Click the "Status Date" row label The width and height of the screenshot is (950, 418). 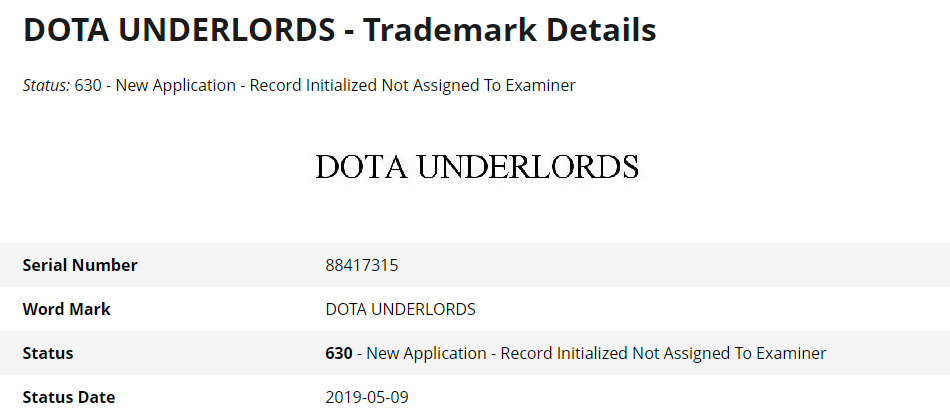coord(68,397)
